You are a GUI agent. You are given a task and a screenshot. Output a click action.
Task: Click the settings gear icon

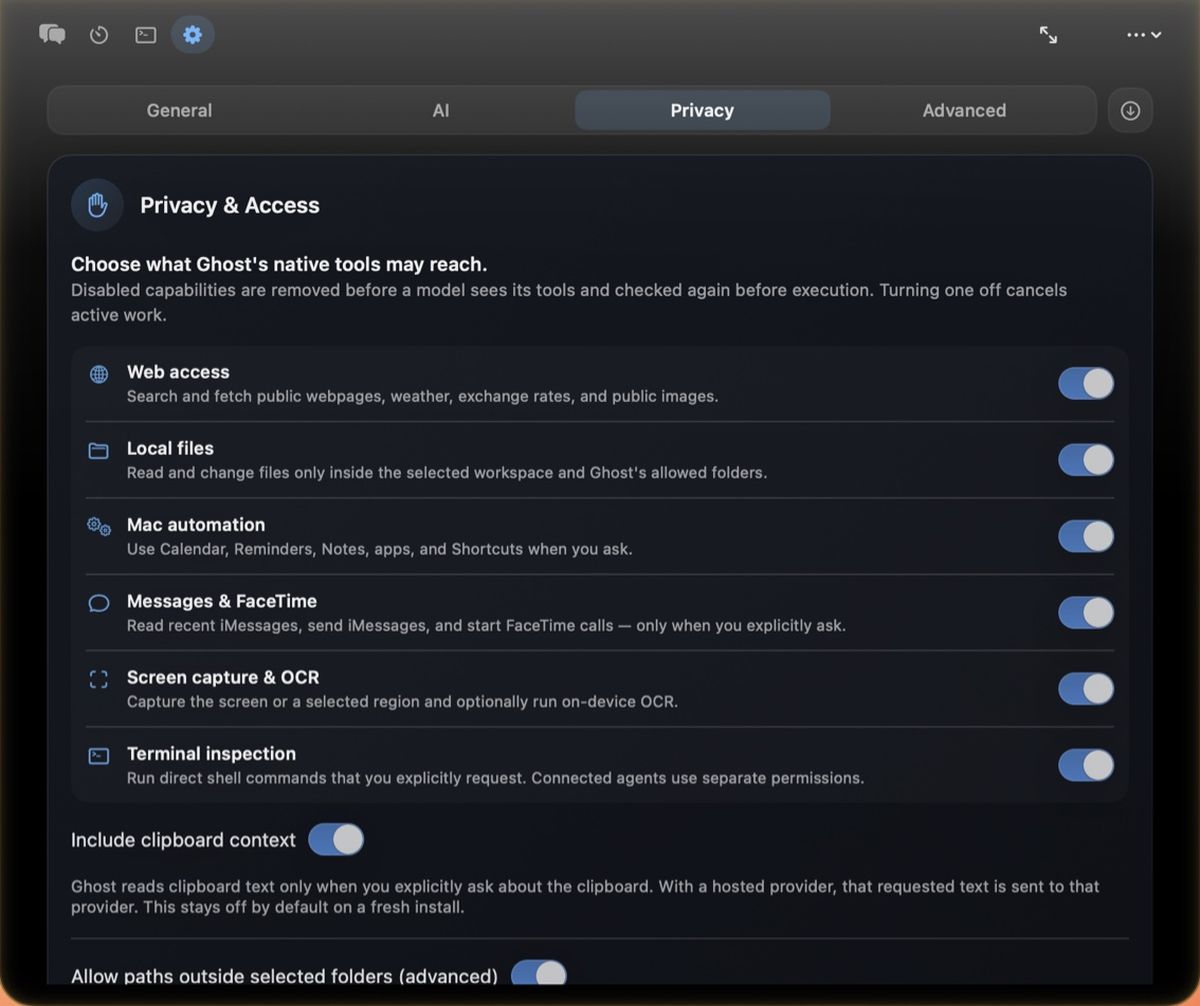(x=193, y=35)
